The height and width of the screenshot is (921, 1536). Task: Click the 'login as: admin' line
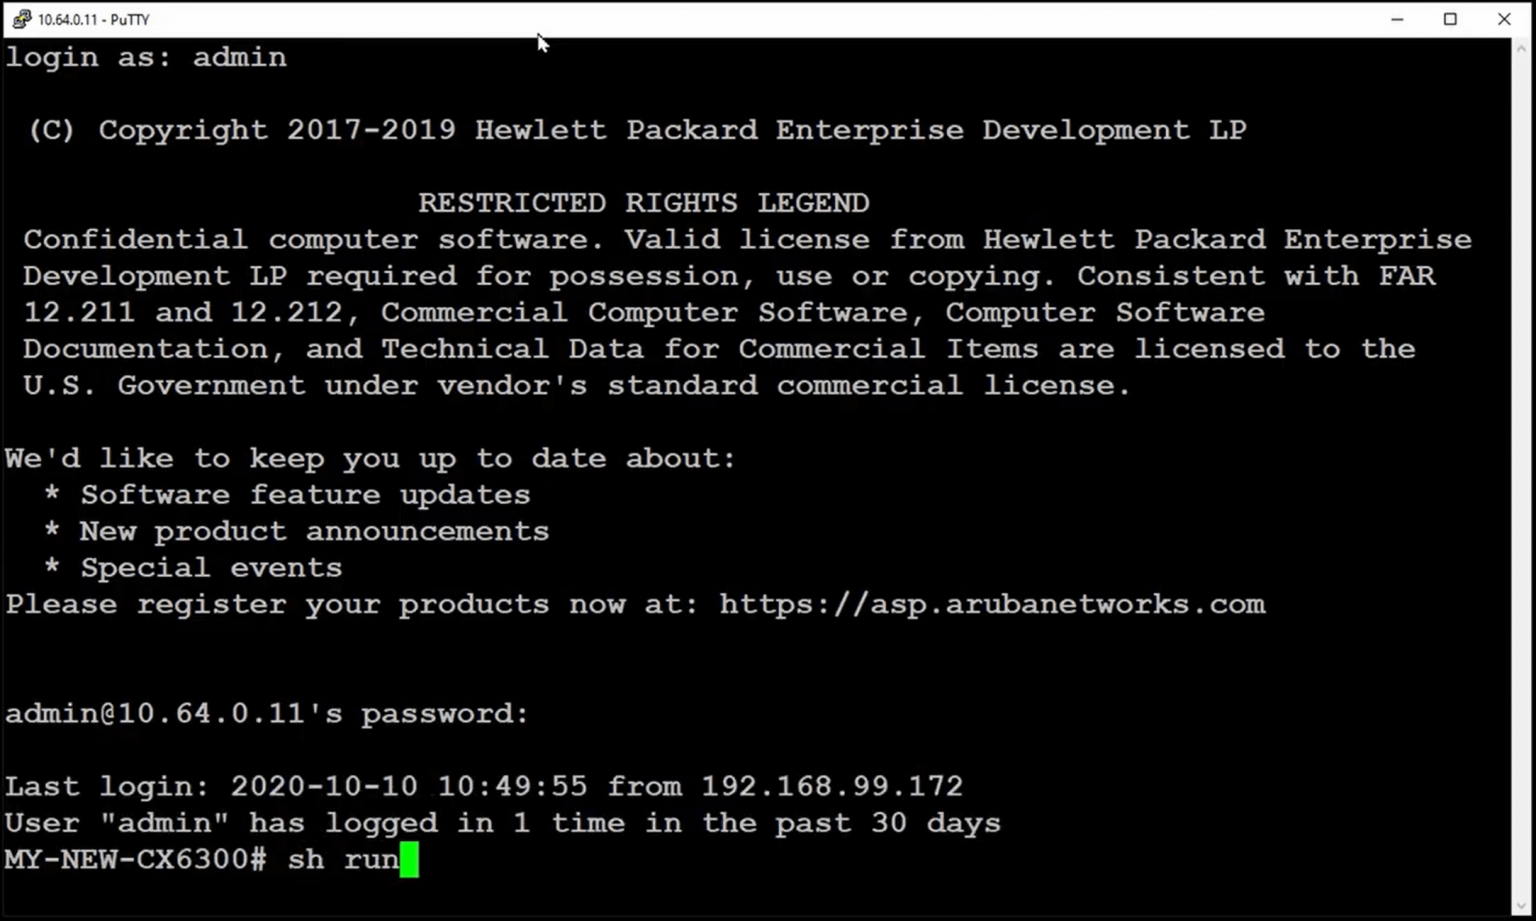click(x=145, y=57)
